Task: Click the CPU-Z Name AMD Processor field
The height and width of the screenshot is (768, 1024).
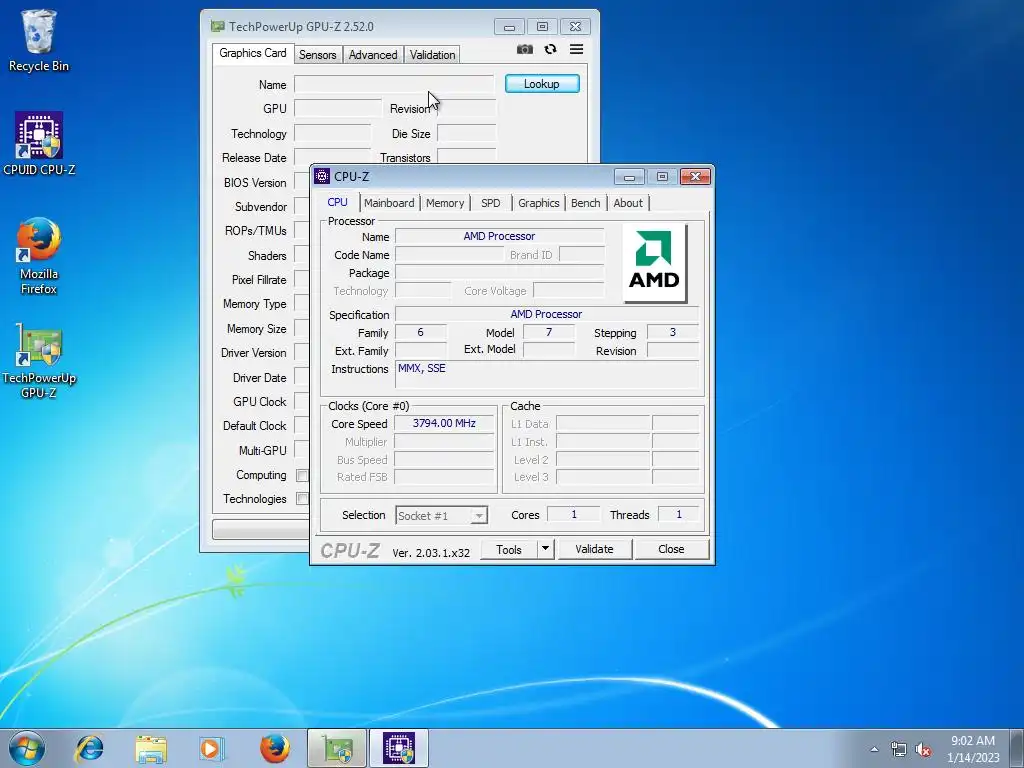Action: tap(500, 236)
